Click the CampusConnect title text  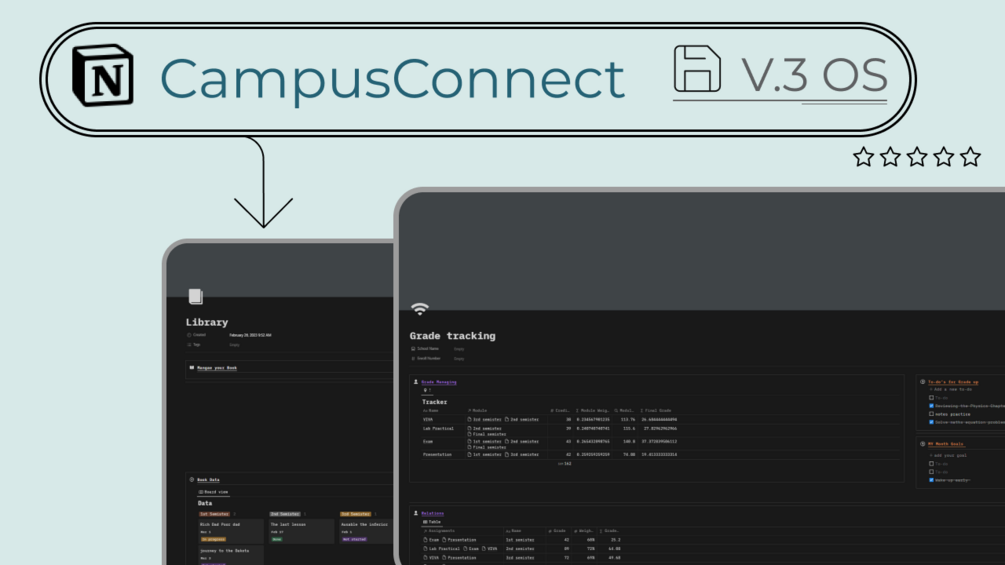392,79
